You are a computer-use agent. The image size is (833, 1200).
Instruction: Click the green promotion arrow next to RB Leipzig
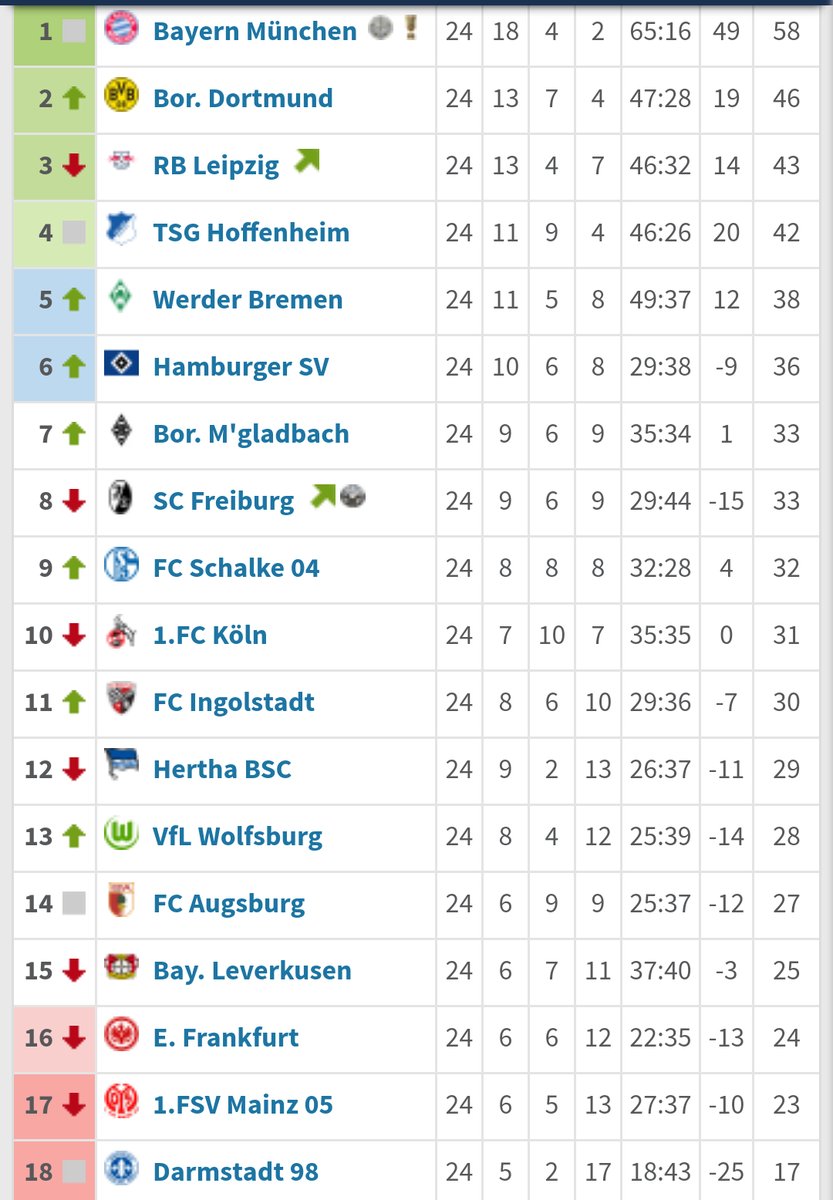tap(307, 160)
